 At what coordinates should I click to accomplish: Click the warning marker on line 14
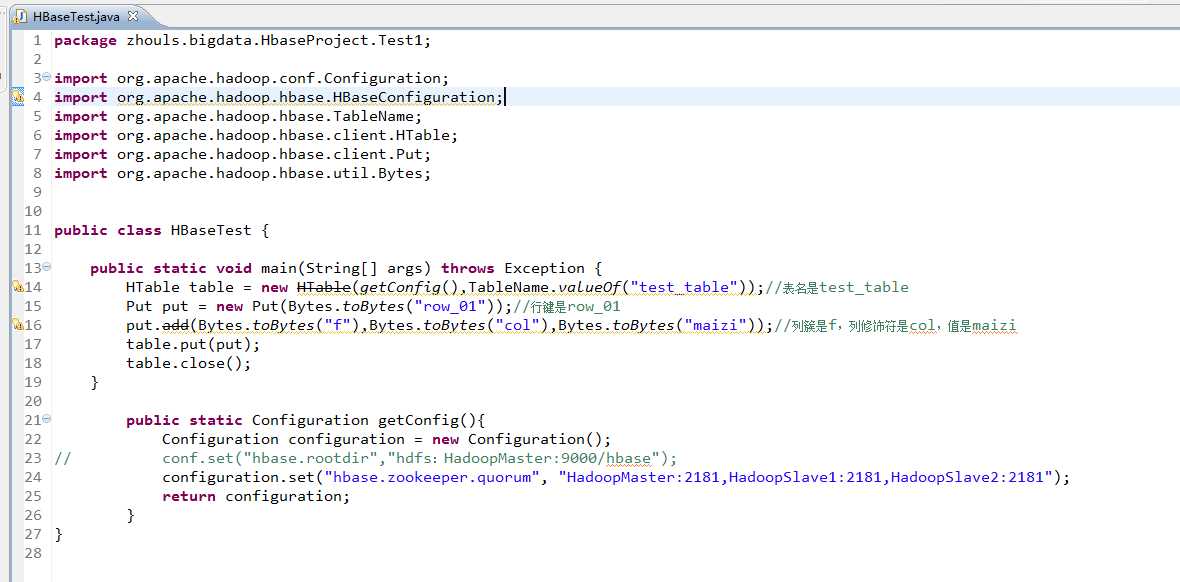pos(18,287)
